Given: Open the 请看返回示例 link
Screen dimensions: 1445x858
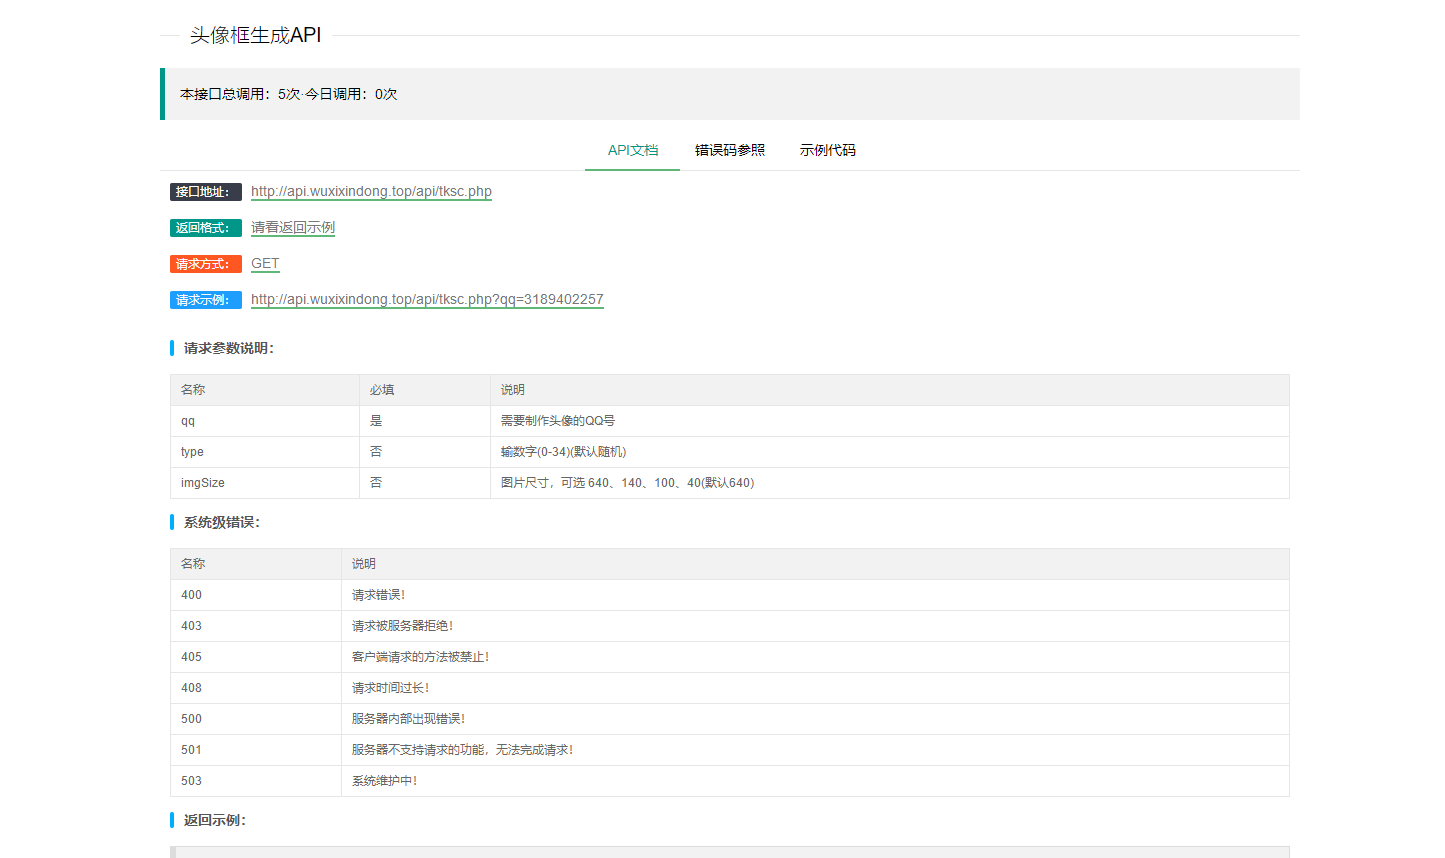Looking at the screenshot, I should coord(292,228).
